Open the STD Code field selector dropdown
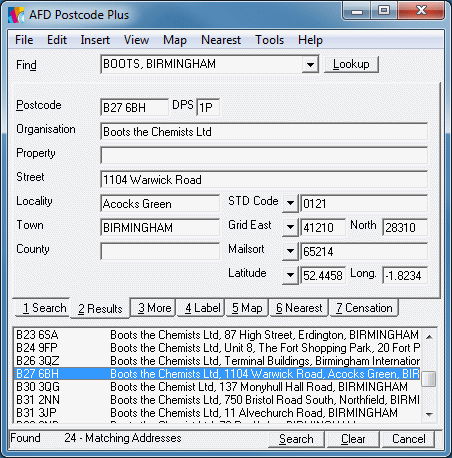452x458 pixels. pyautogui.click(x=290, y=203)
